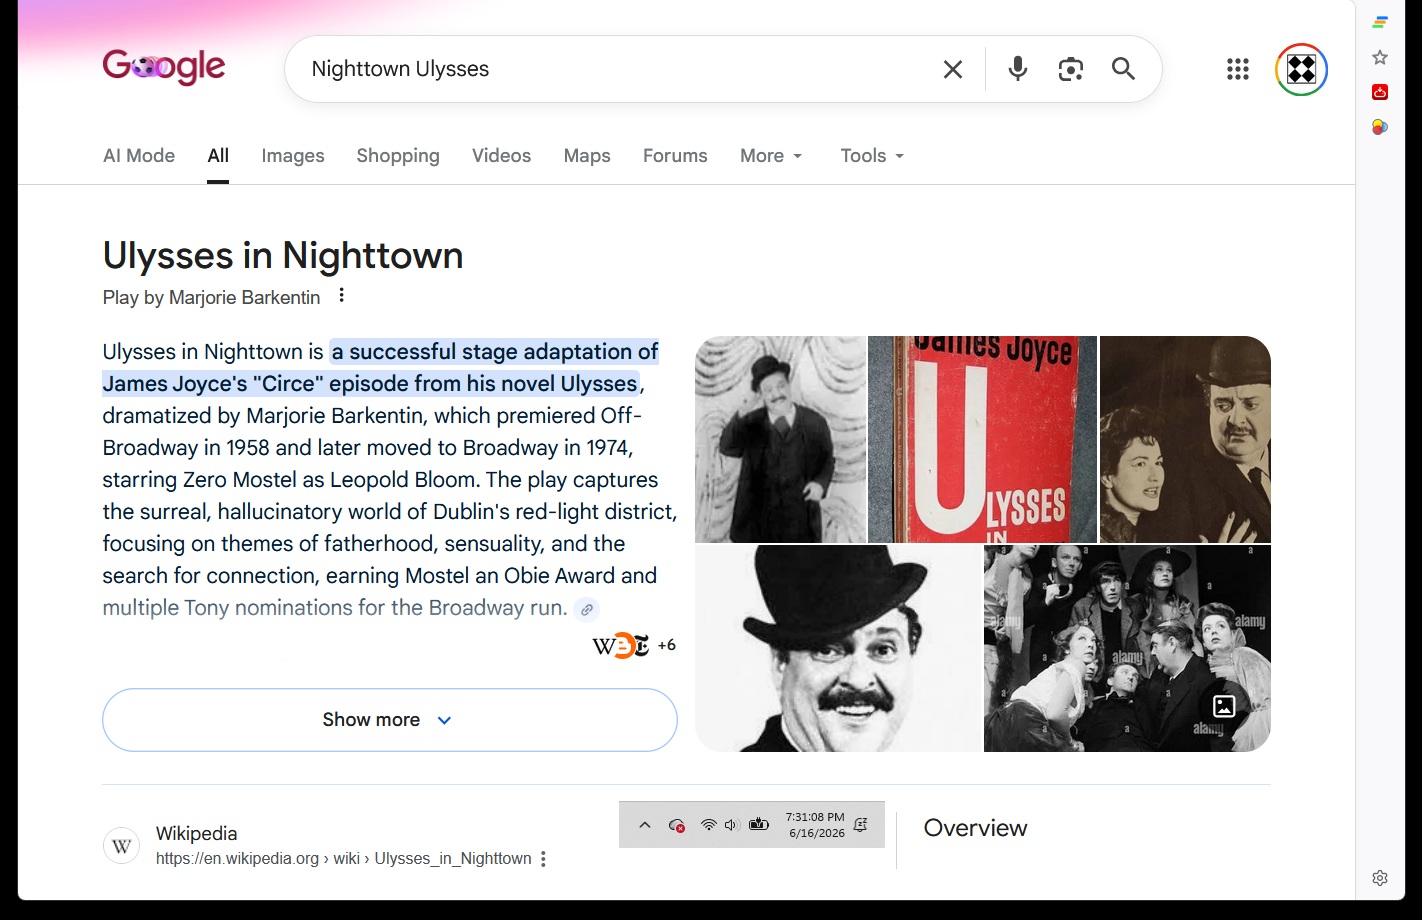Click the star icon in the sidebar
This screenshot has height=920, width=1422.
[1380, 57]
